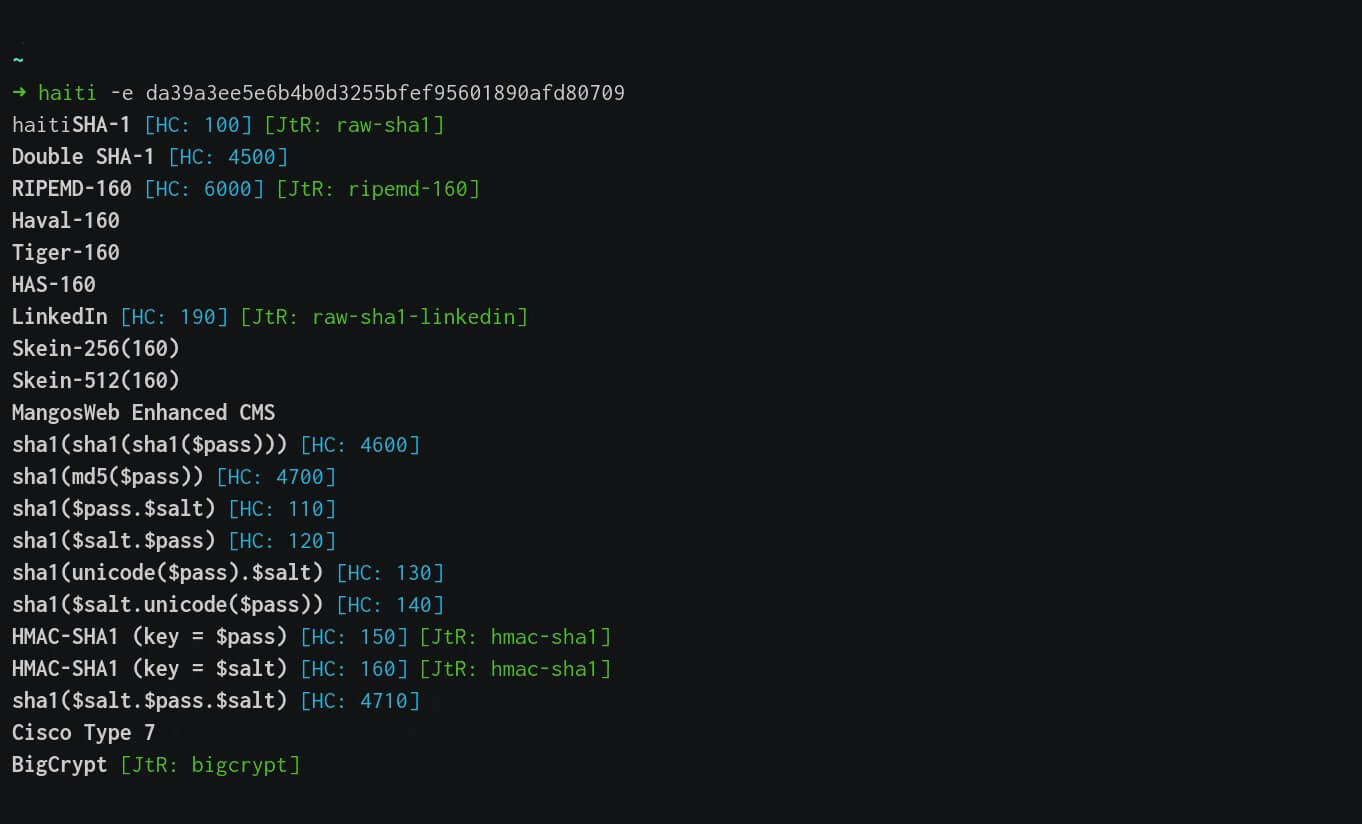The width and height of the screenshot is (1362, 824).
Task: Click the haiti command name
Action: (67, 93)
